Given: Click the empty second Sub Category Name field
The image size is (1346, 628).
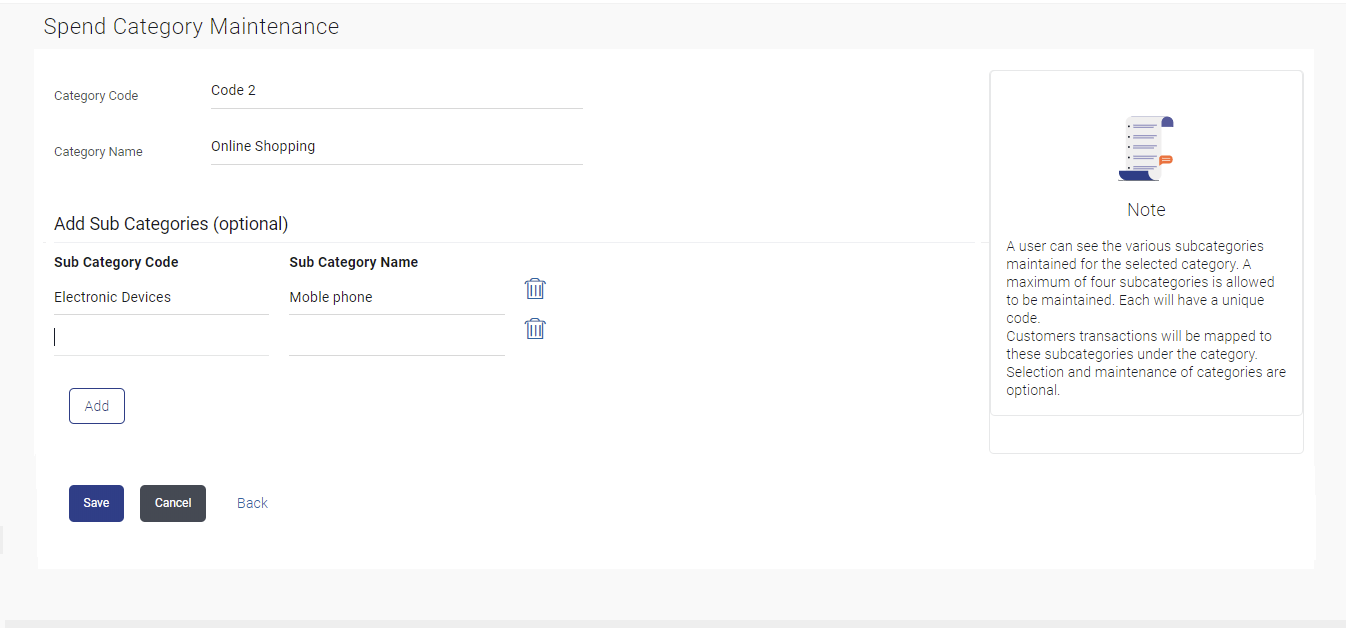Looking at the screenshot, I should coord(396,338).
